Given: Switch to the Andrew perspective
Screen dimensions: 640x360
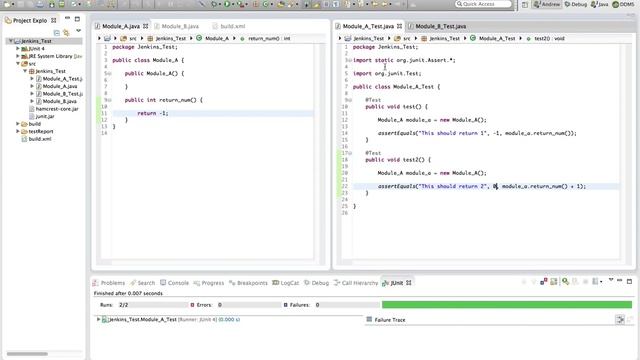Looking at the screenshot, I should pyautogui.click(x=547, y=4).
